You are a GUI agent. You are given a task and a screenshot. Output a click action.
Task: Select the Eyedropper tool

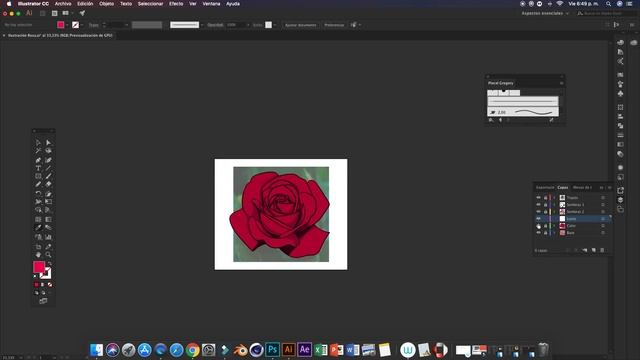(38, 228)
